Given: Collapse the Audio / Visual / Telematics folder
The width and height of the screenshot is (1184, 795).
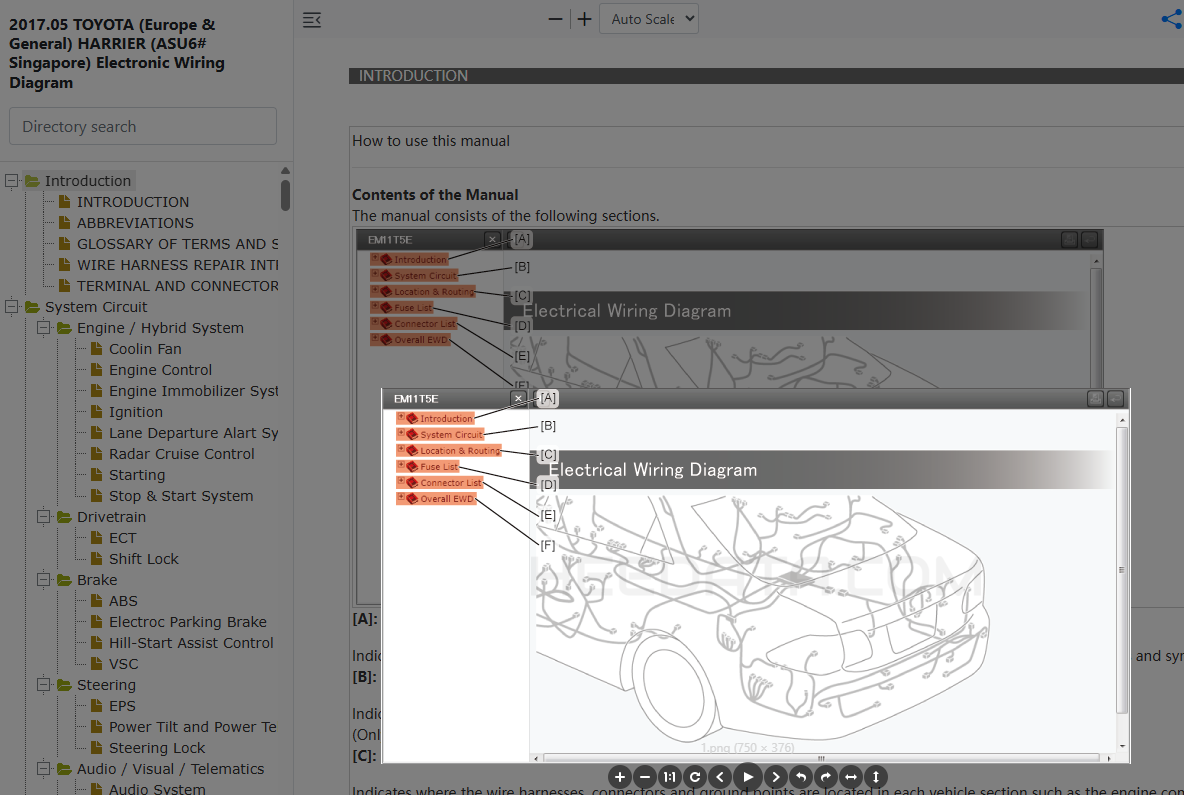Looking at the screenshot, I should (x=44, y=769).
